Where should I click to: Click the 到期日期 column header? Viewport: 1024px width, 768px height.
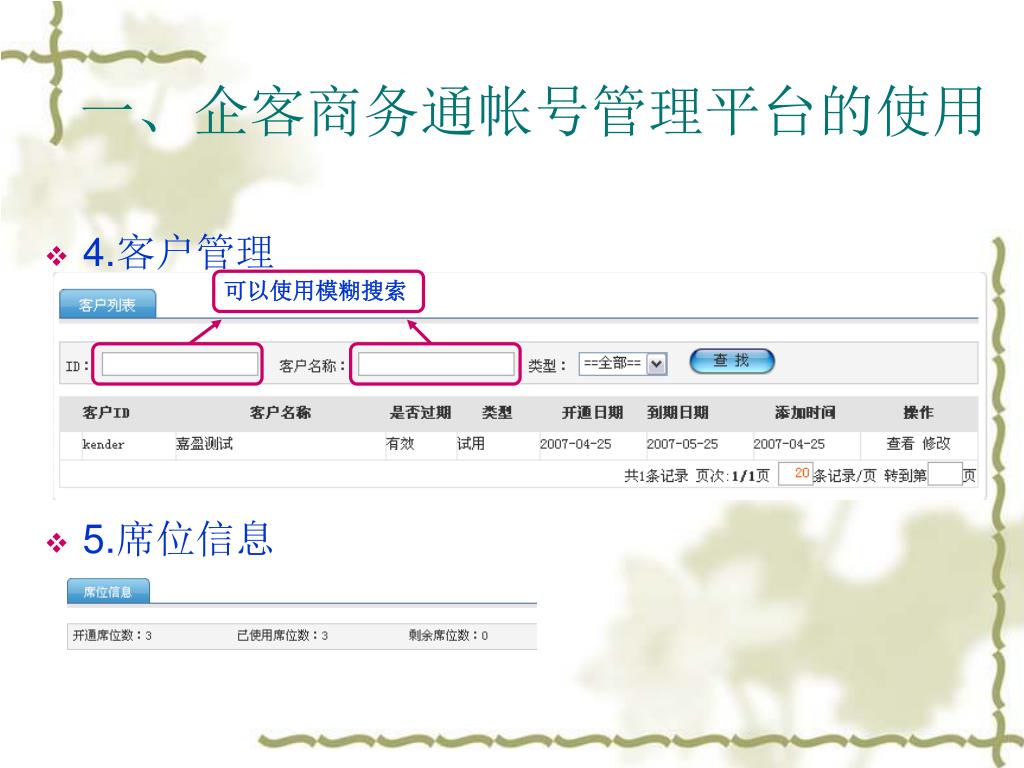(x=677, y=413)
